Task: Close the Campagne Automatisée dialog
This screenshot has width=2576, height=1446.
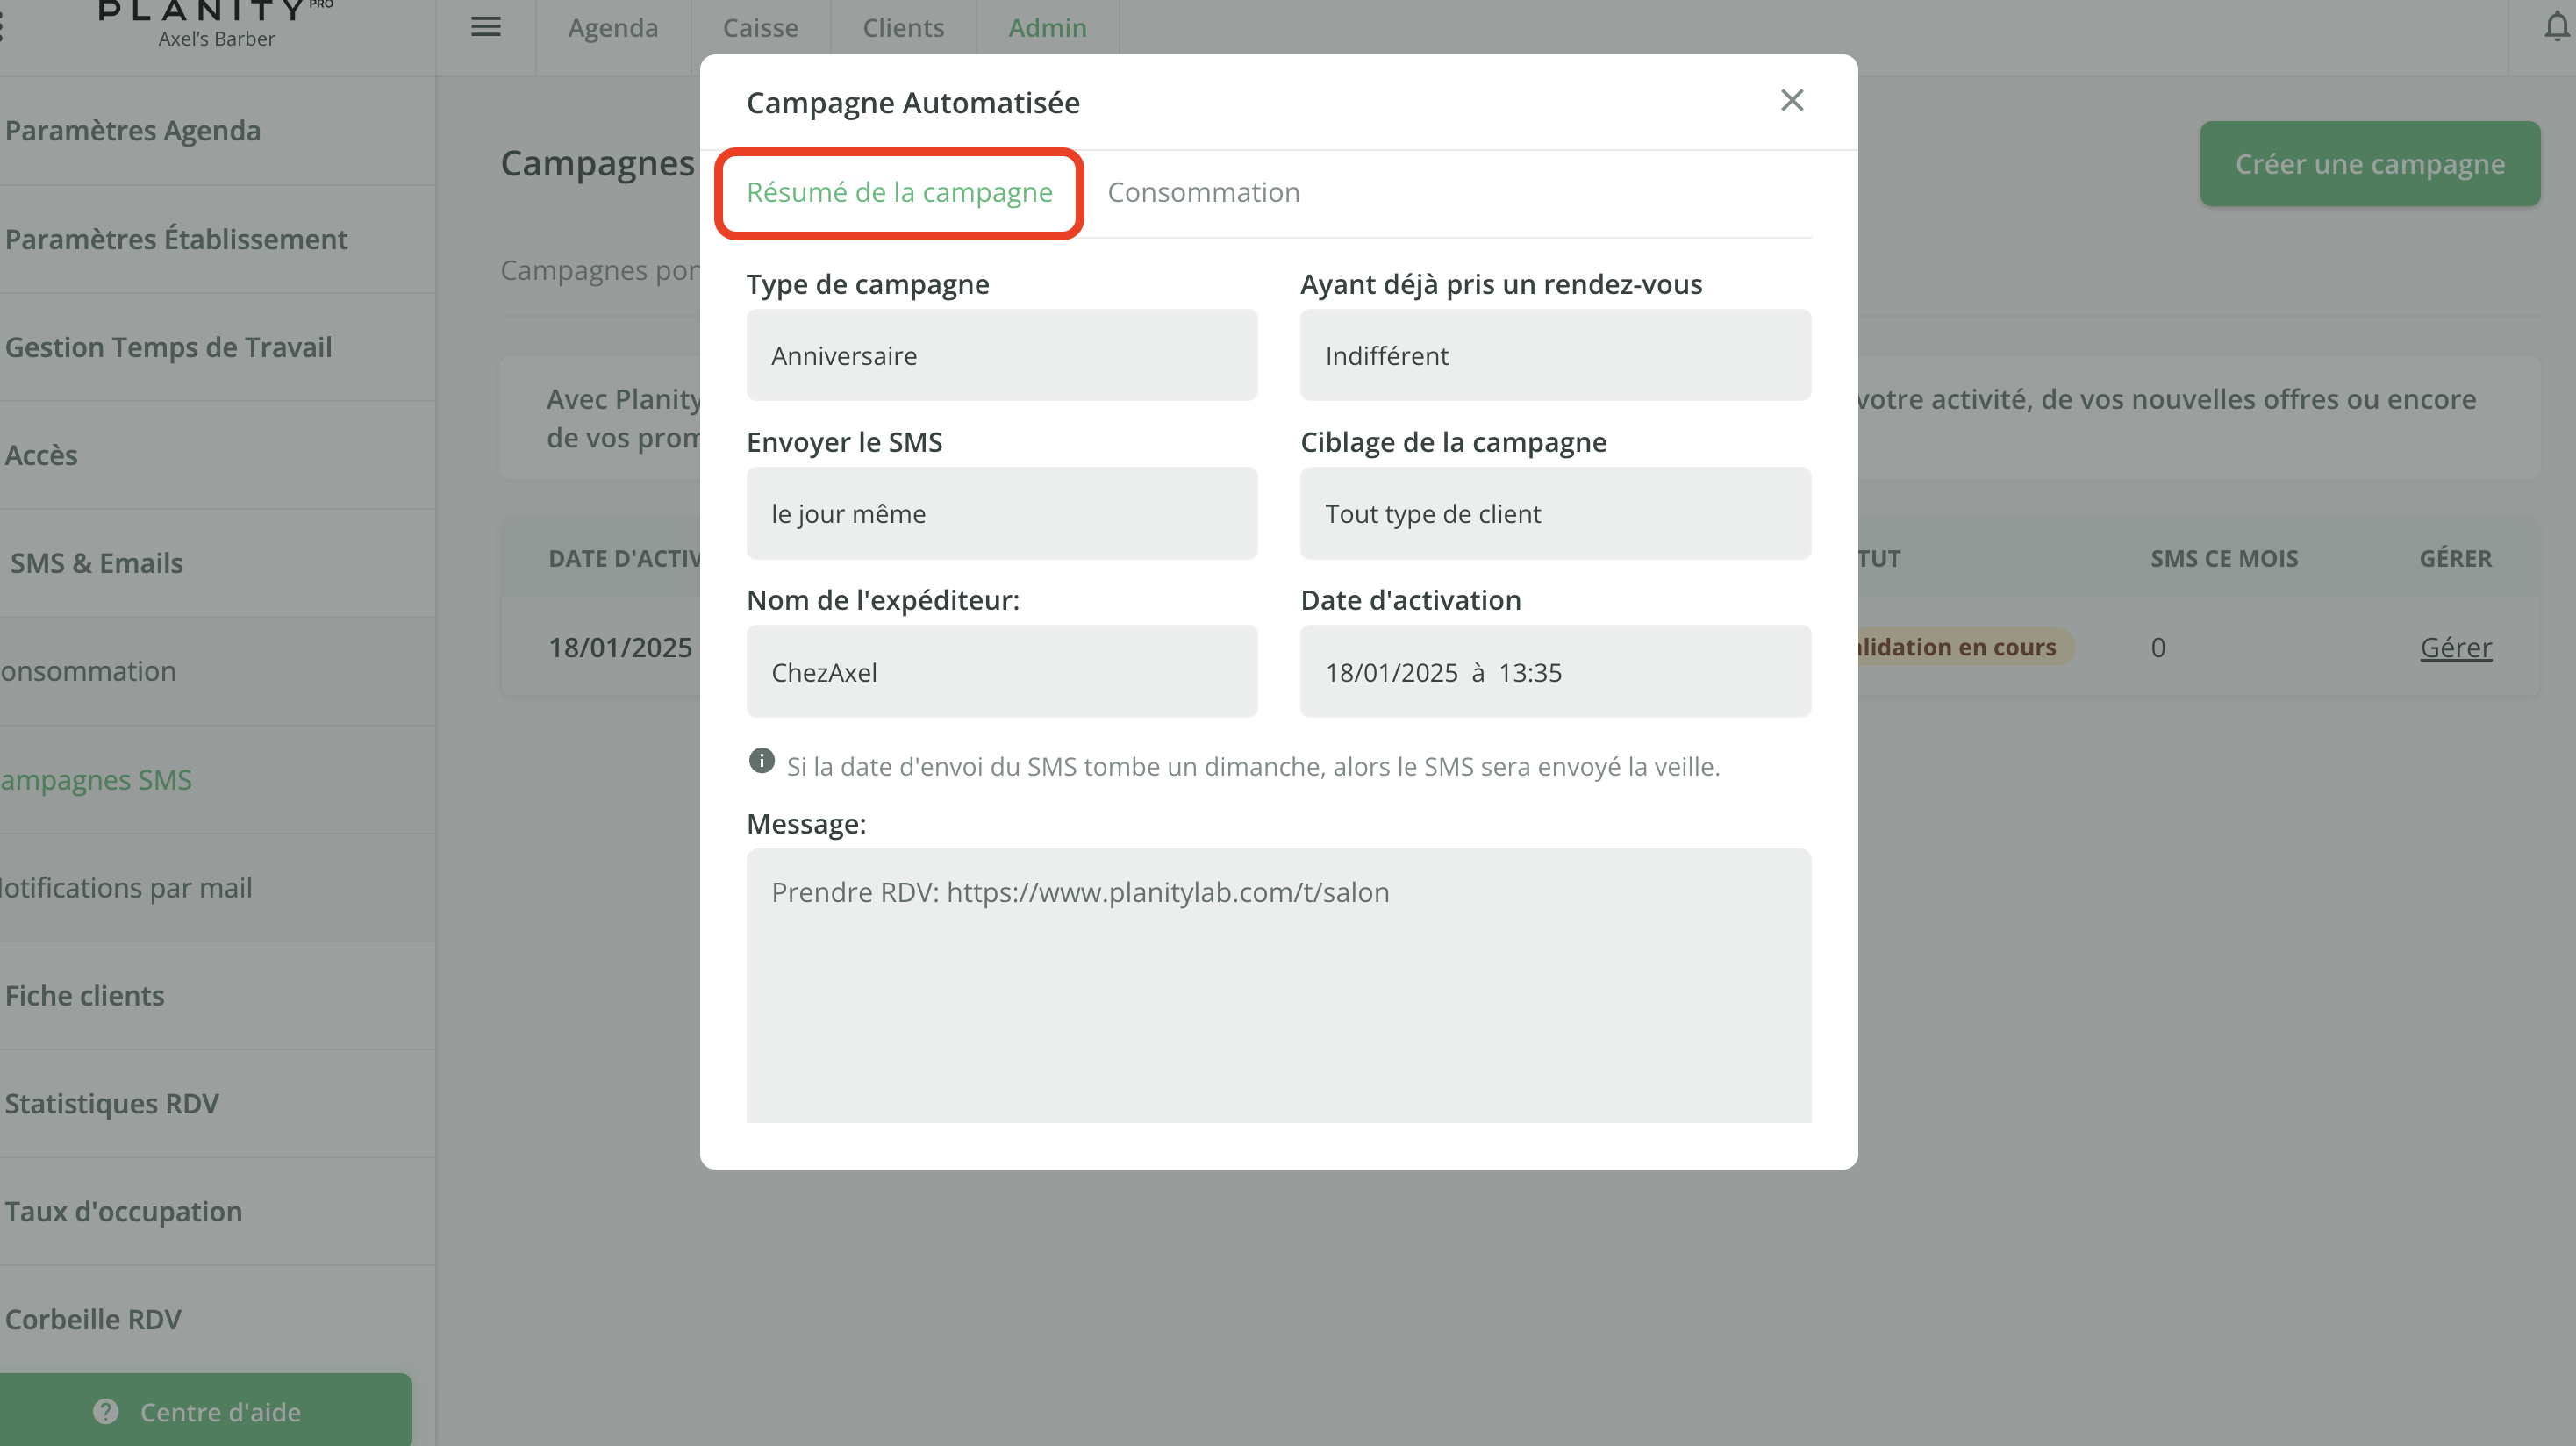Action: tap(1791, 100)
